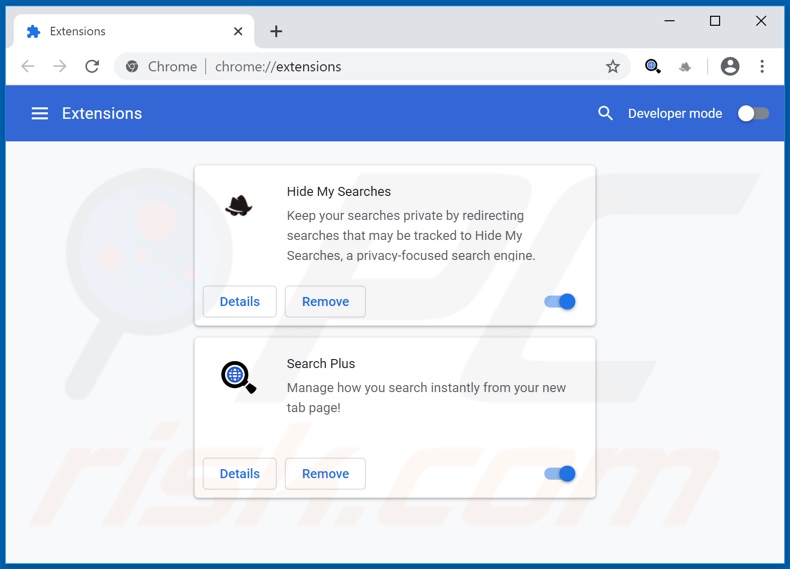The image size is (790, 569).
Task: Click the Hide My Searches extension name
Action: pyautogui.click(x=339, y=192)
